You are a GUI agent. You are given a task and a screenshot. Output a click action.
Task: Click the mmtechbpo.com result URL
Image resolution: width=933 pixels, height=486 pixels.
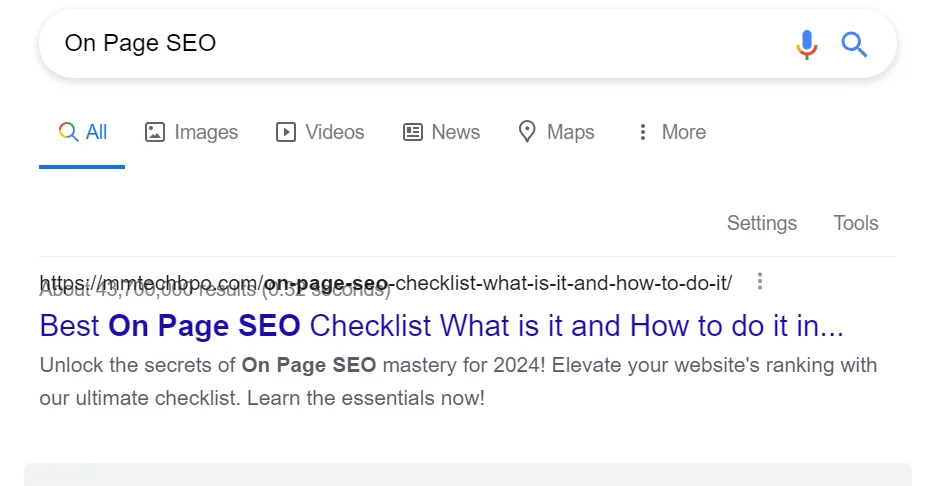click(x=386, y=283)
